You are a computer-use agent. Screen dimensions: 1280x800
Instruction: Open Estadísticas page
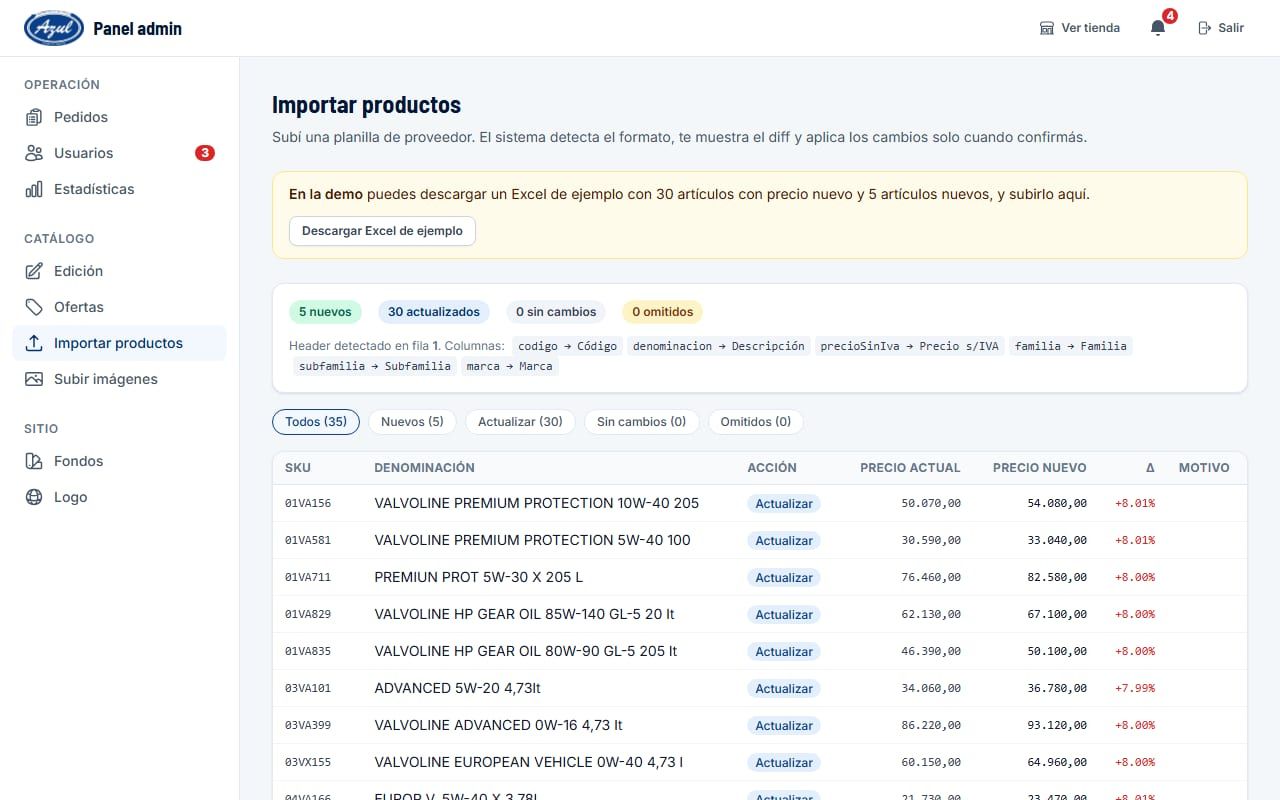(119, 189)
